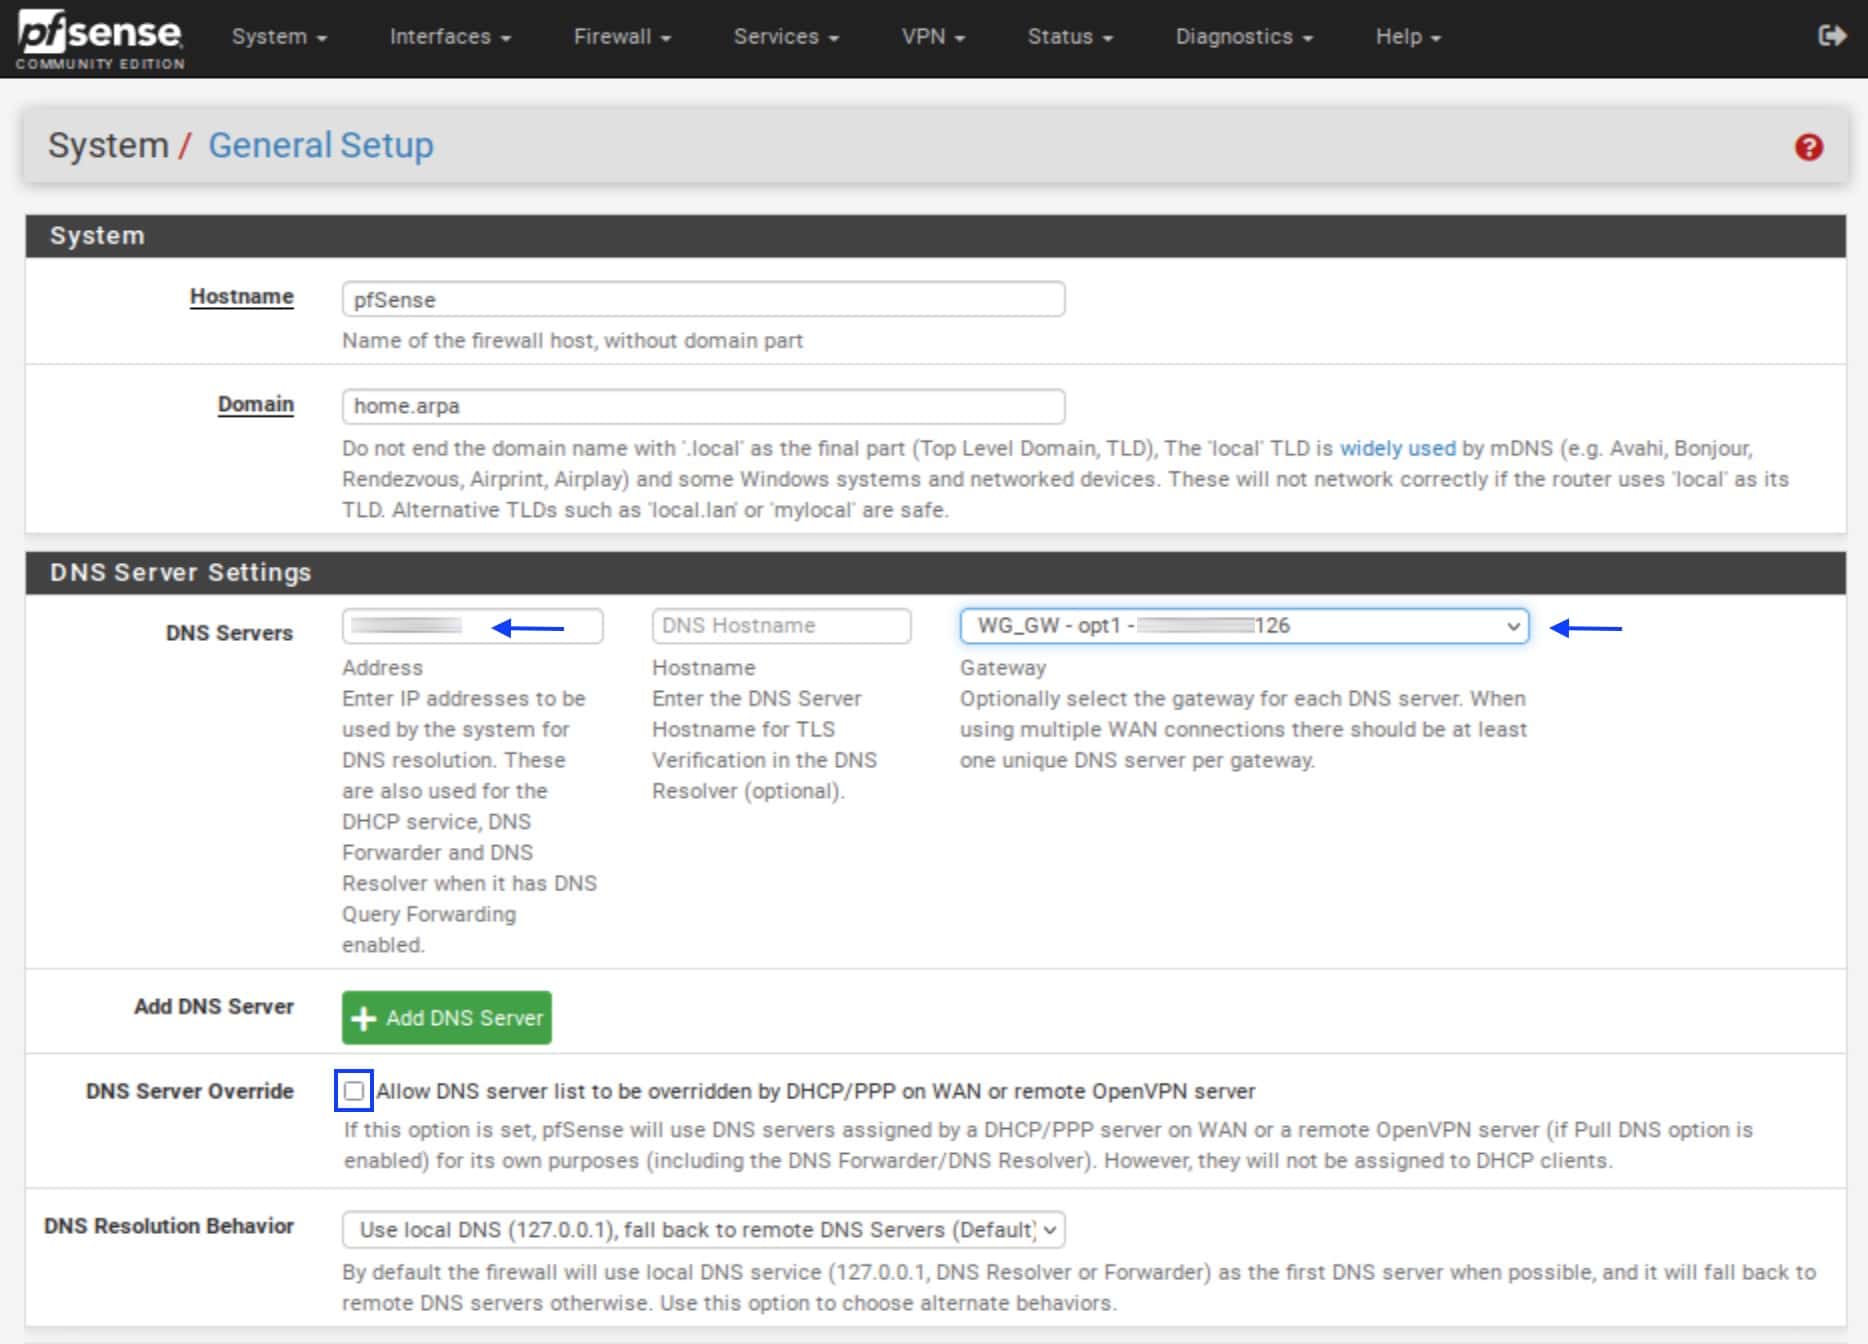The image size is (1868, 1344).
Task: Open the Status menu
Action: pyautogui.click(x=1070, y=37)
